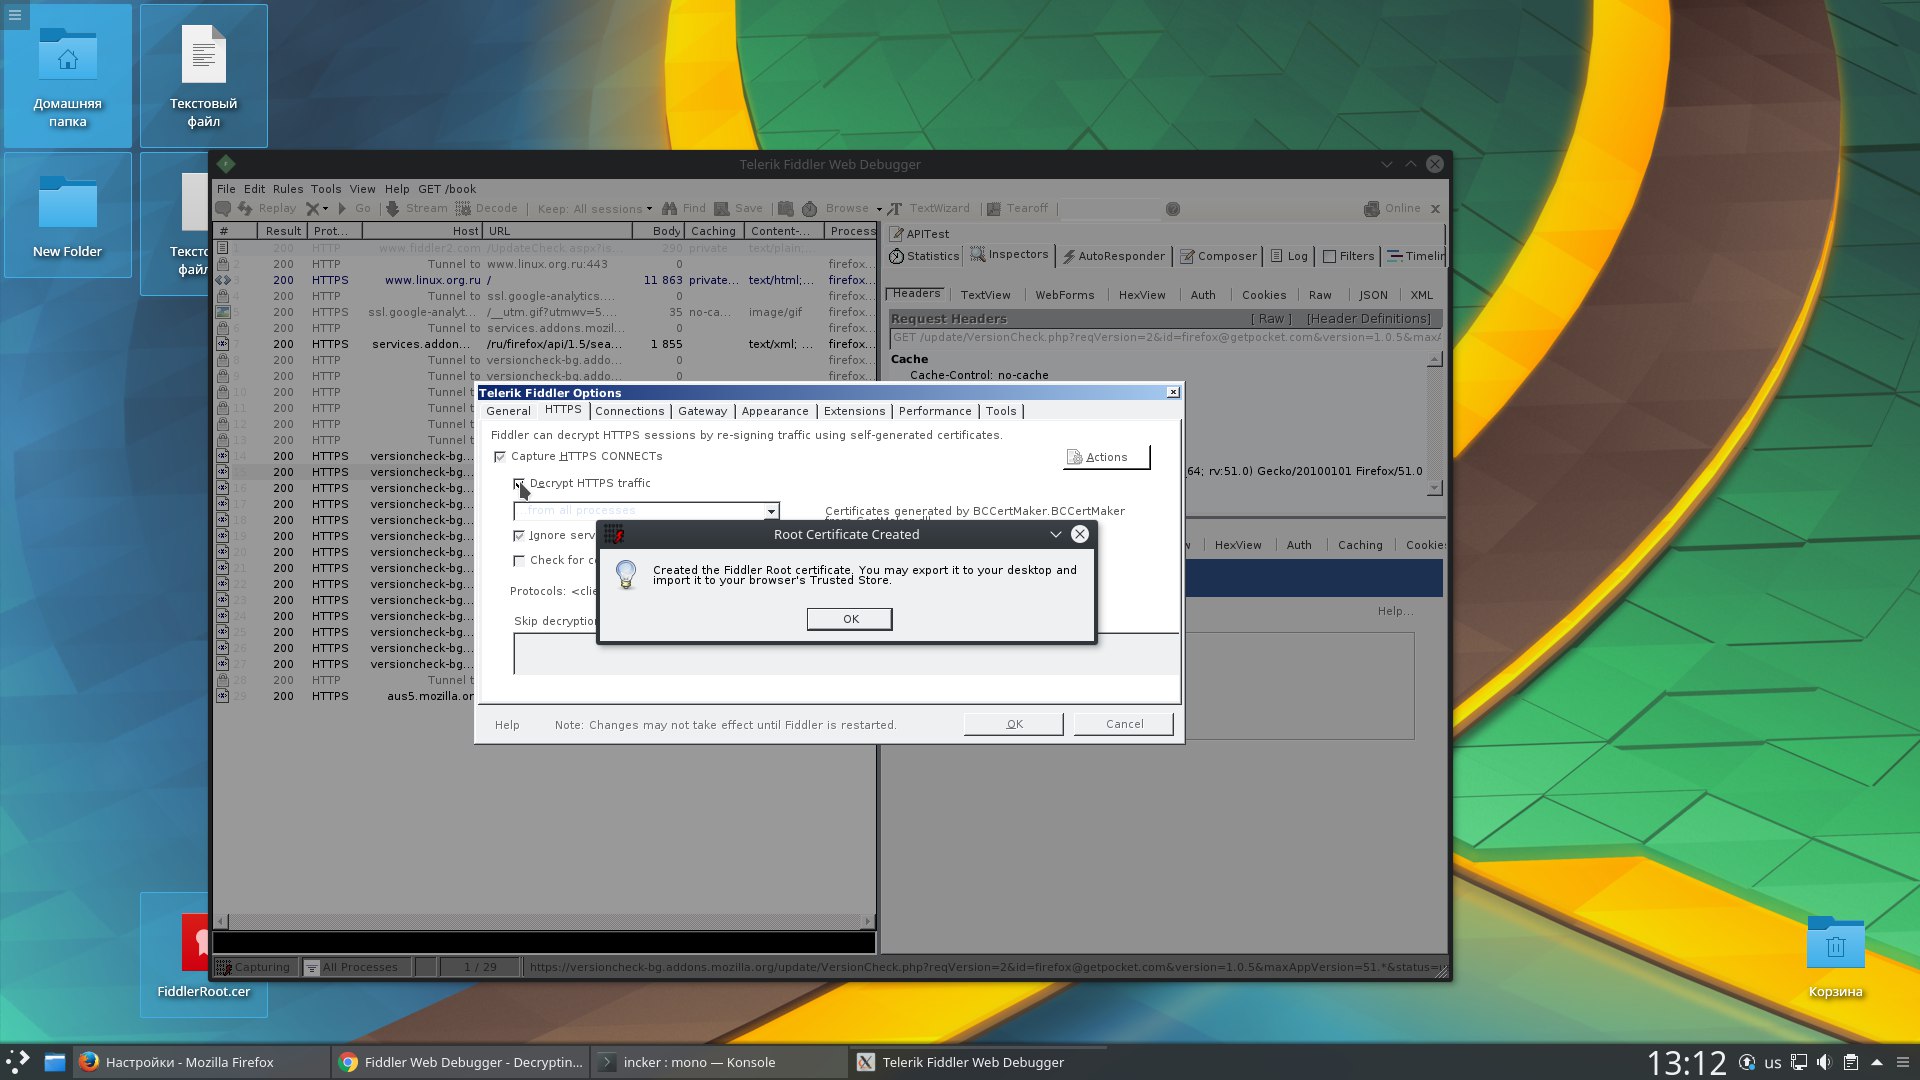
Task: Click the Tearoff icon
Action: click(x=993, y=209)
